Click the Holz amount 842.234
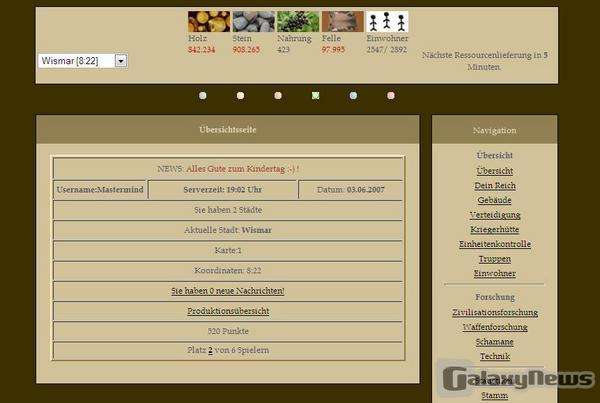Image resolution: width=600 pixels, height=403 pixels. (x=202, y=50)
